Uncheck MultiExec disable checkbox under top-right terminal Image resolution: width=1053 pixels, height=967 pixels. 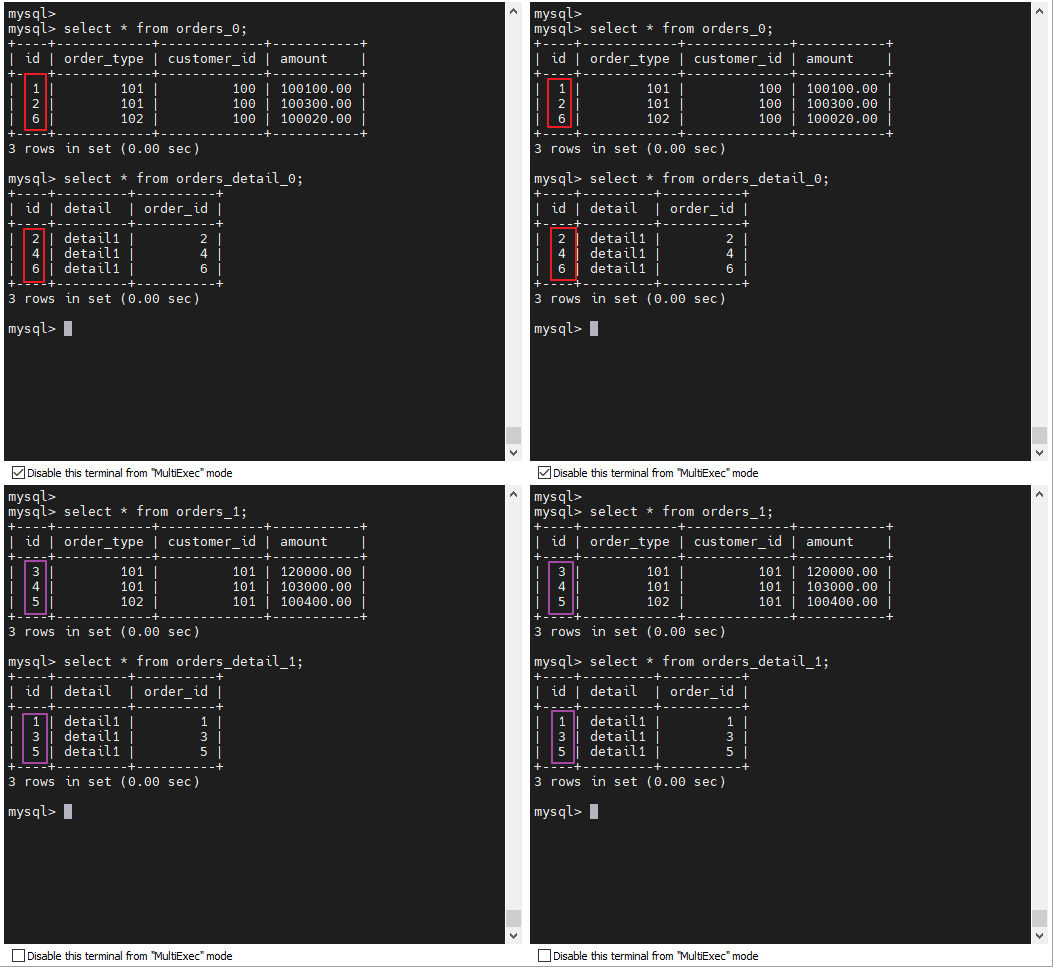(x=544, y=473)
